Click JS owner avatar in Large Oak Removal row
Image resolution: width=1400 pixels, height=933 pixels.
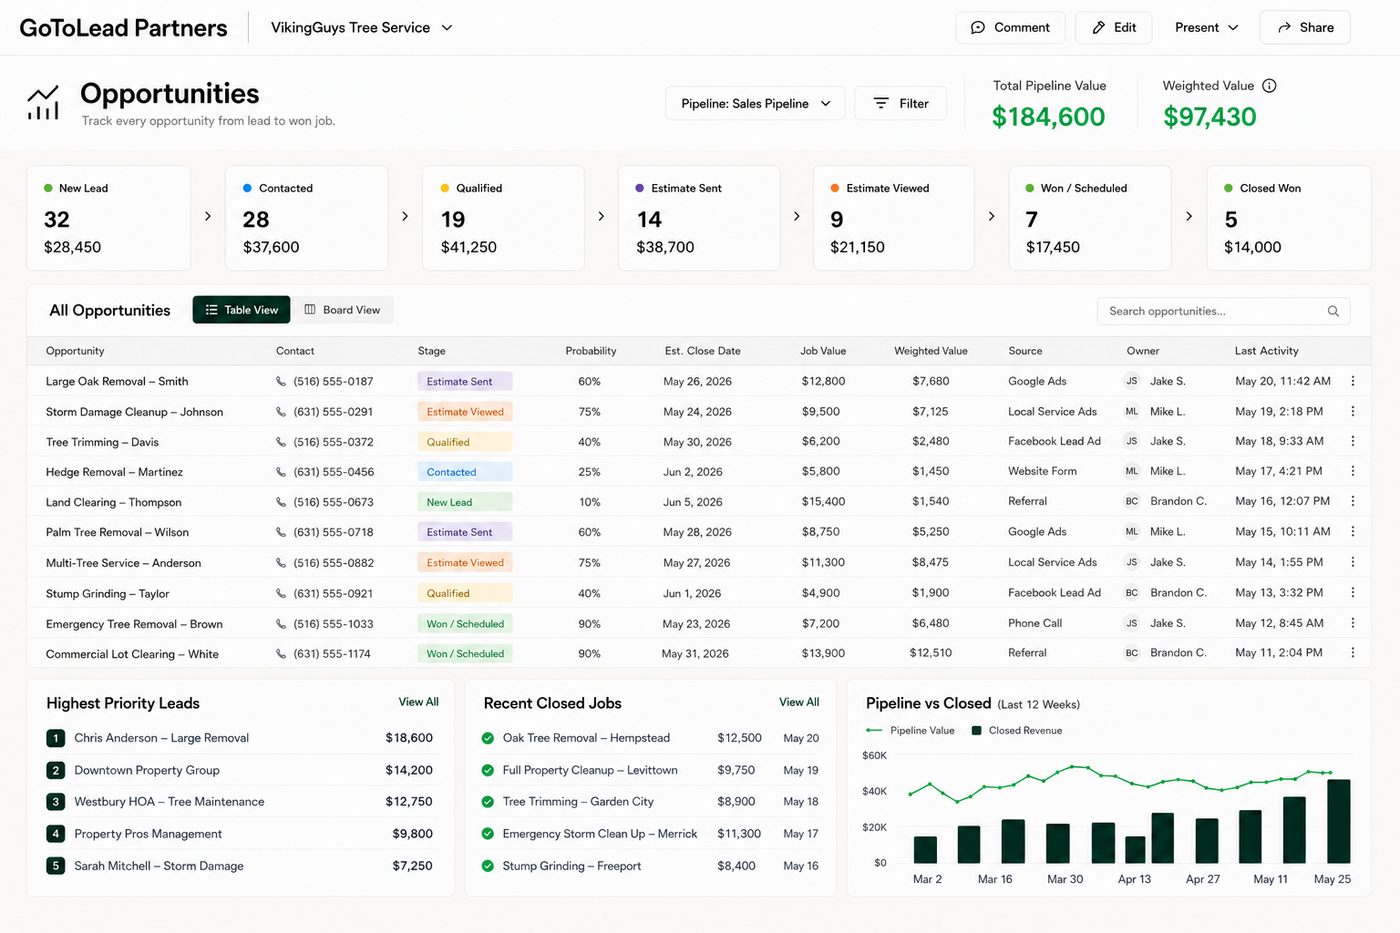[x=1132, y=381]
